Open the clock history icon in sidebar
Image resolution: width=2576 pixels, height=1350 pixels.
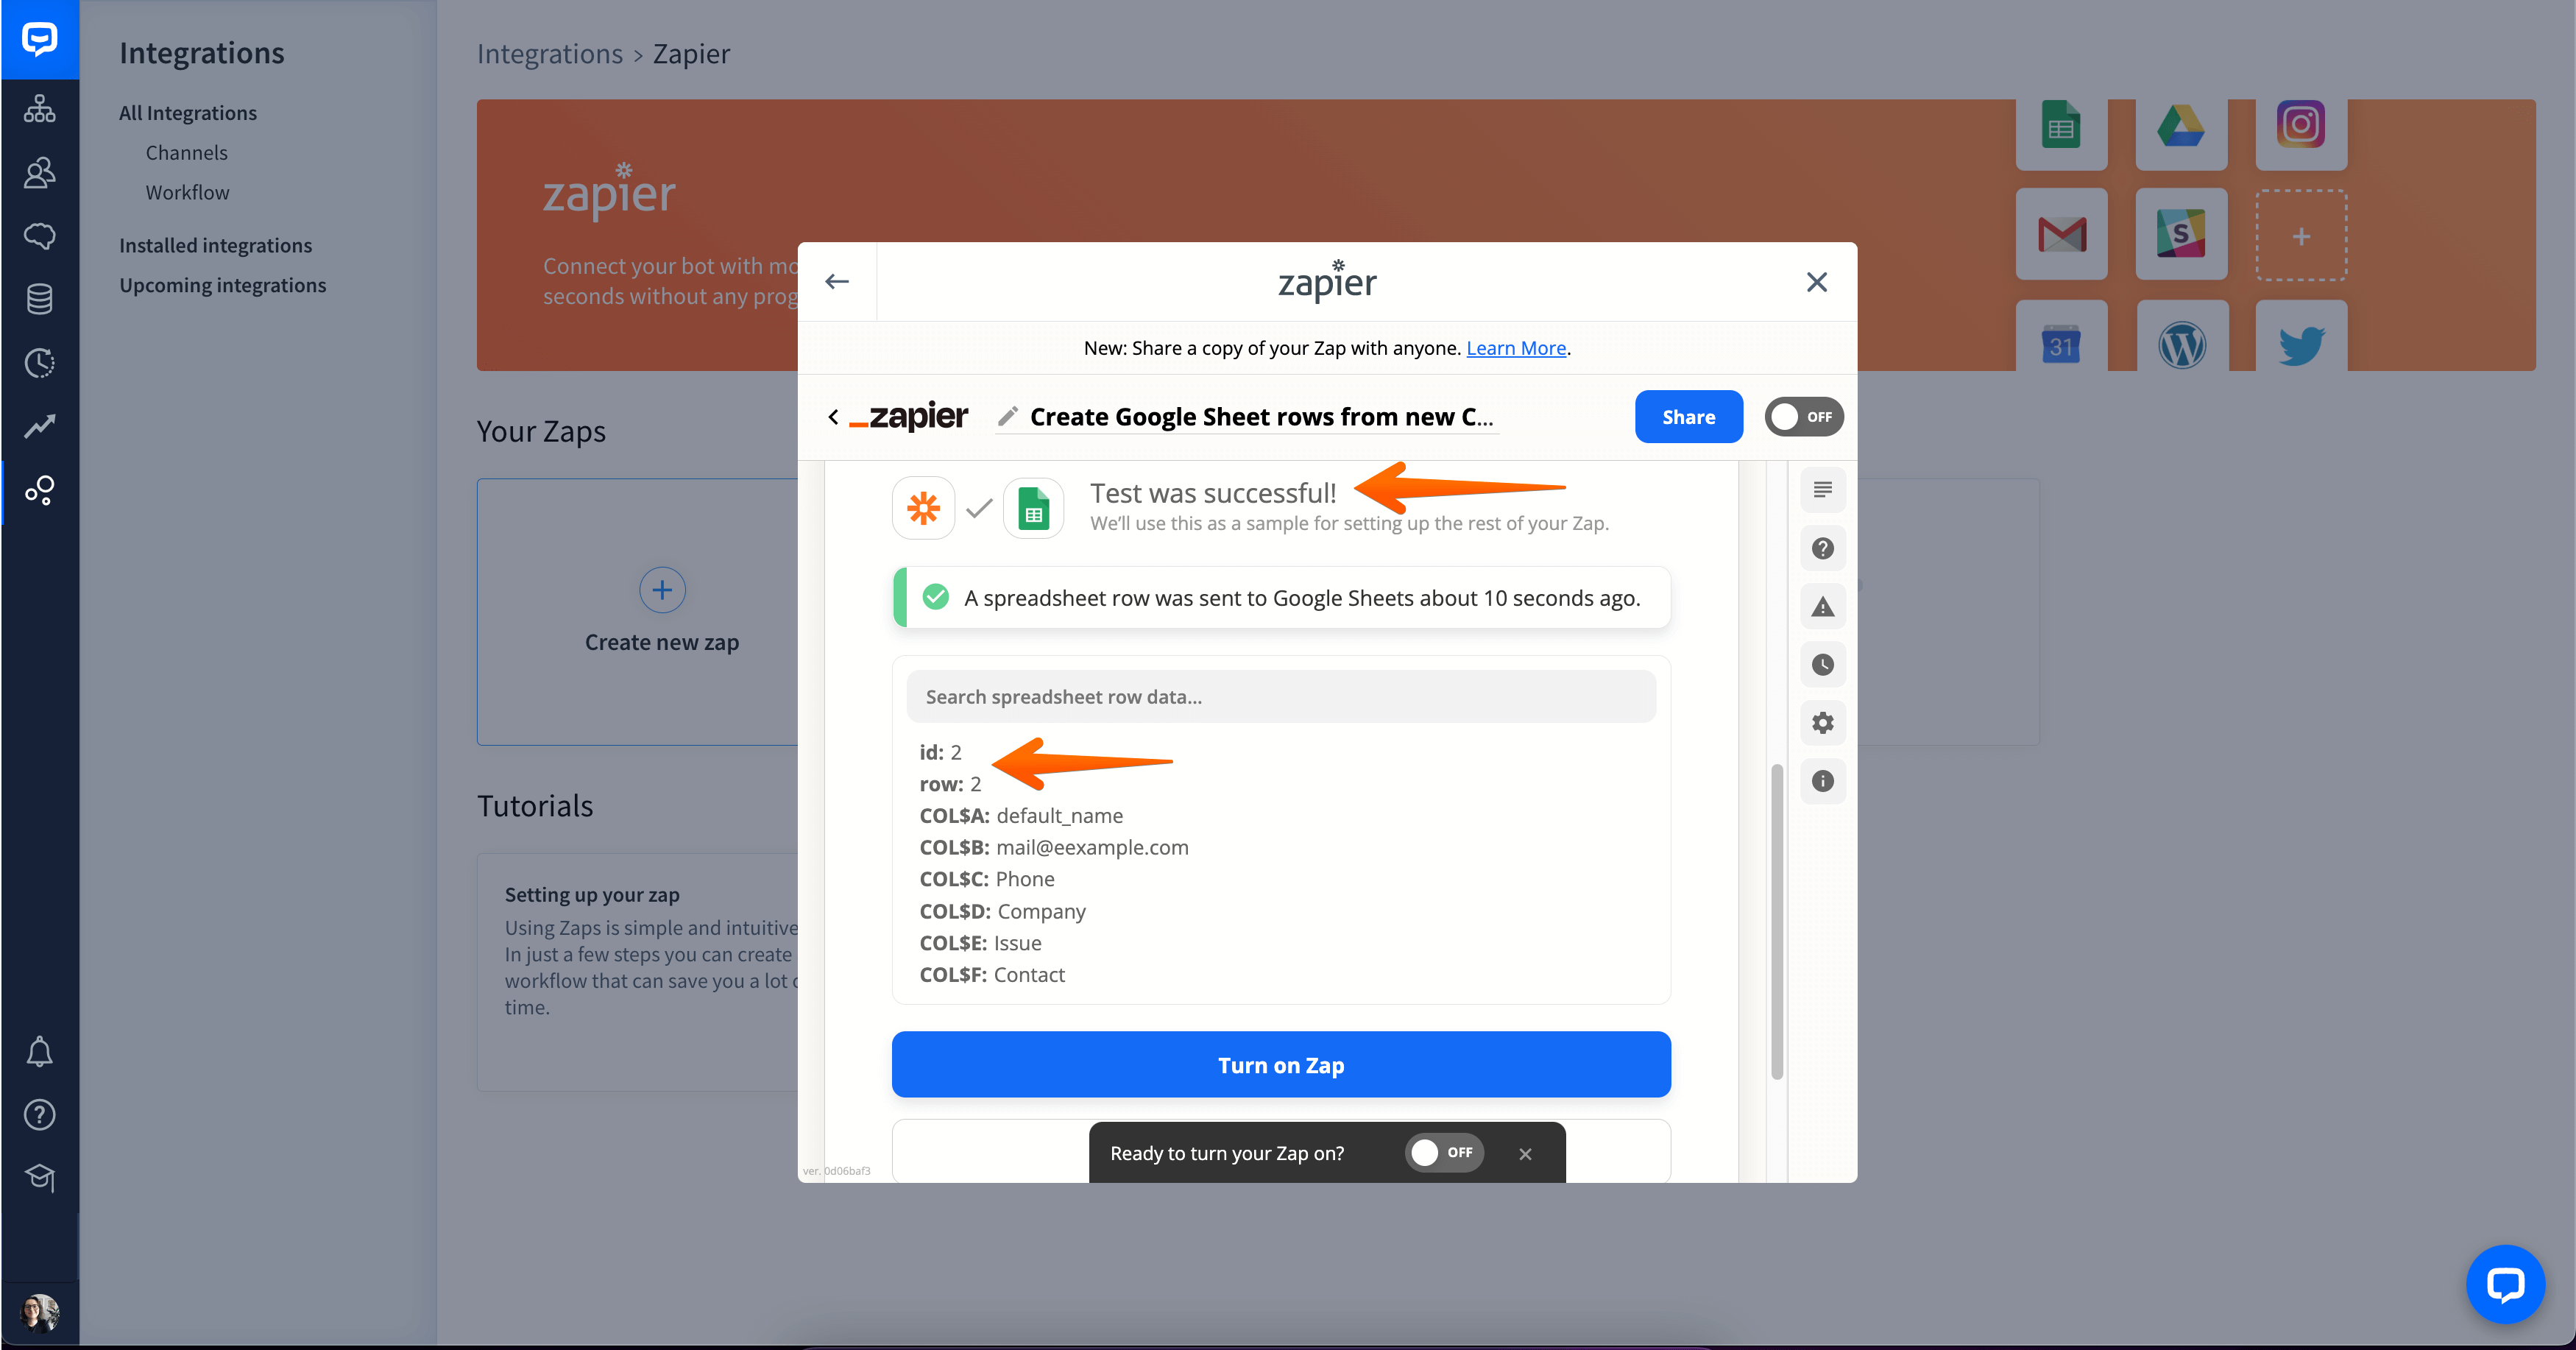[x=40, y=363]
